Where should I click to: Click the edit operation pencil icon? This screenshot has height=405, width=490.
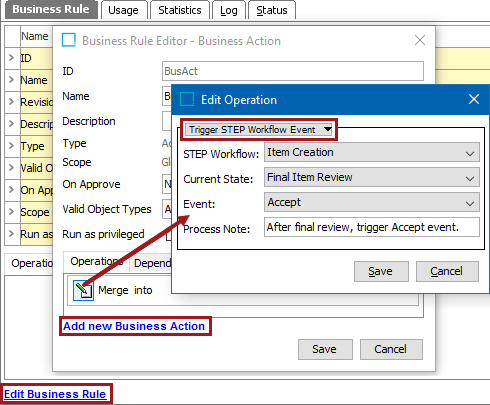83,290
